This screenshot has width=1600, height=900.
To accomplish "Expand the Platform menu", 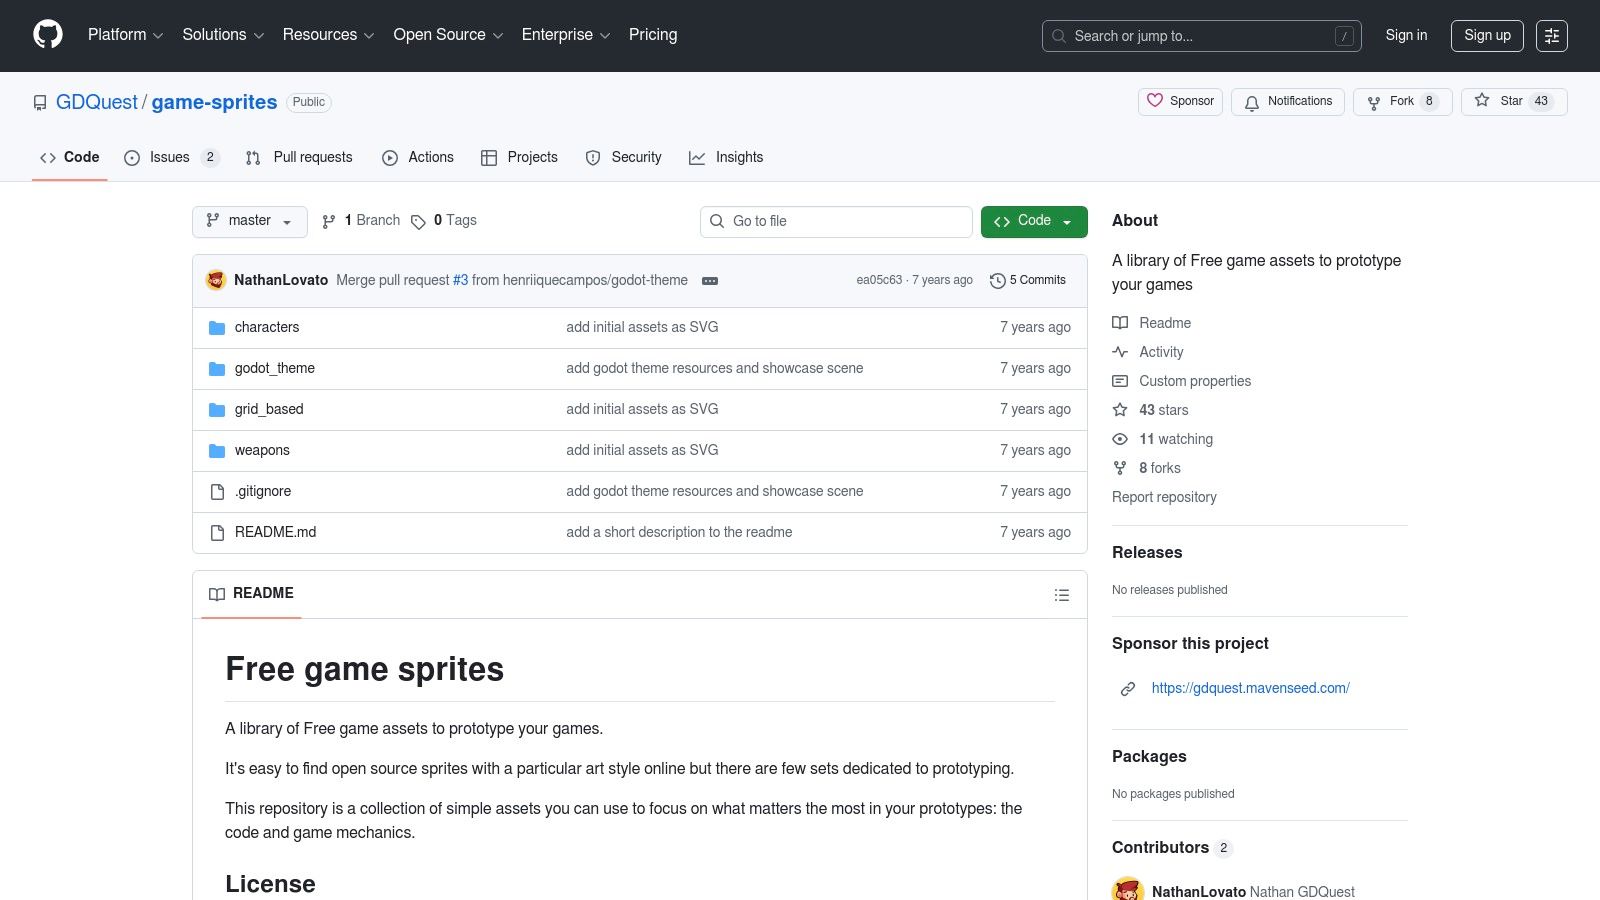I will tap(125, 35).
